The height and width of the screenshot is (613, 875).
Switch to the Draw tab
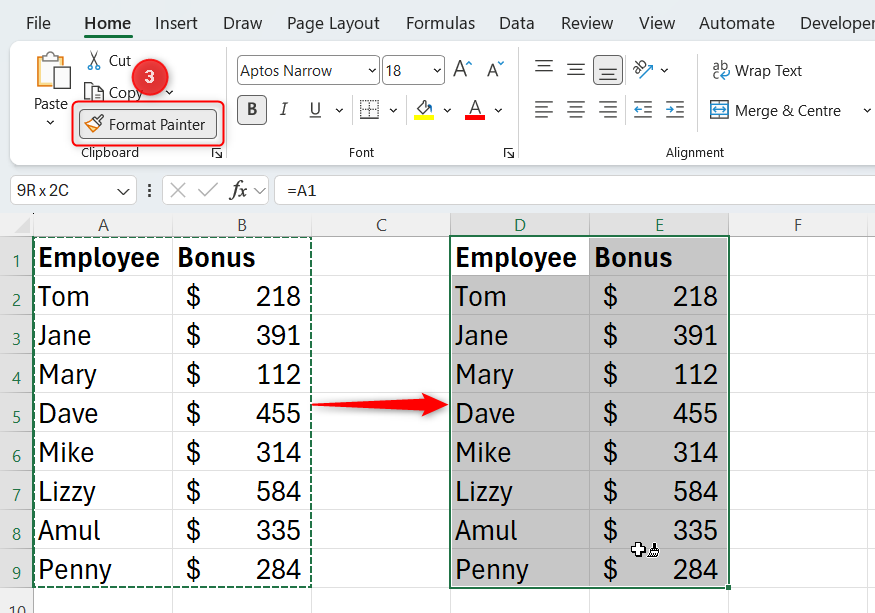point(242,23)
